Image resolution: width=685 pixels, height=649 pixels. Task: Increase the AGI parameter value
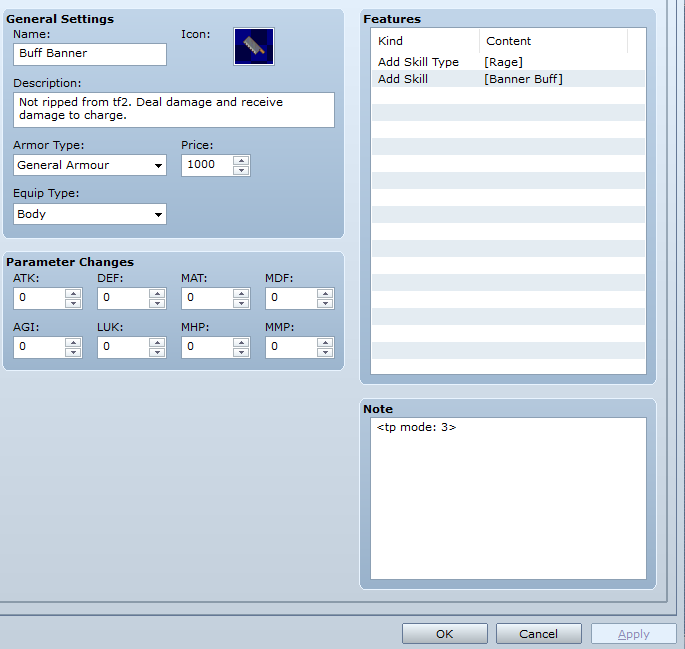pos(73,342)
